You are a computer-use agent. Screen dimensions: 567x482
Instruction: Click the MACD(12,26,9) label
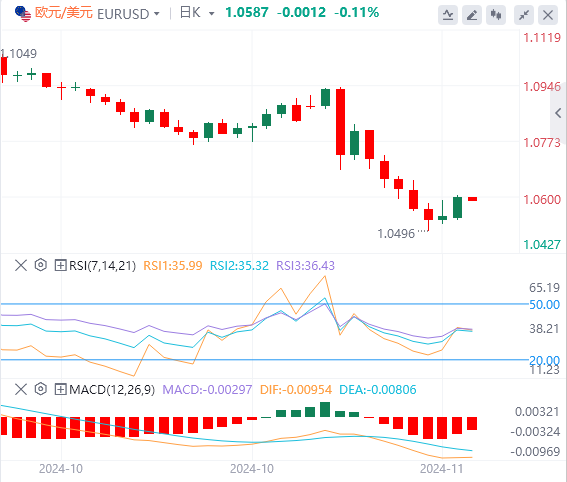(112, 390)
